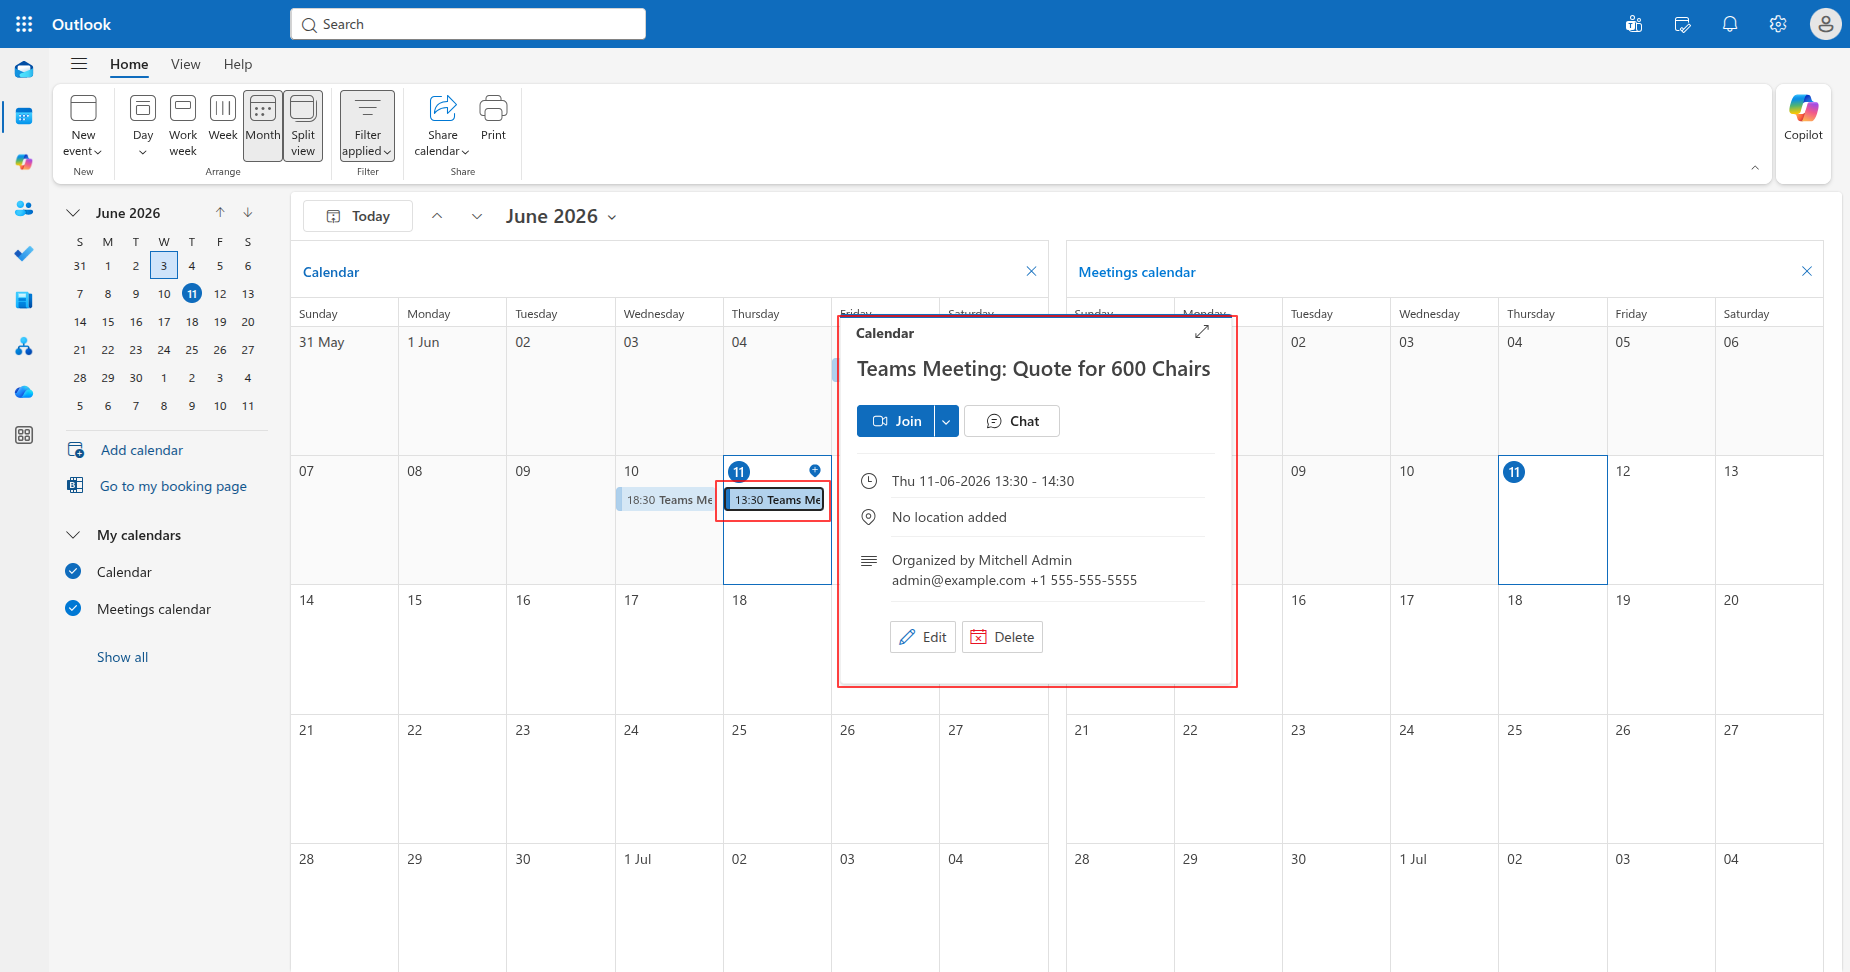1850x972 pixels.
Task: Open notifications bell
Action: pyautogui.click(x=1730, y=24)
